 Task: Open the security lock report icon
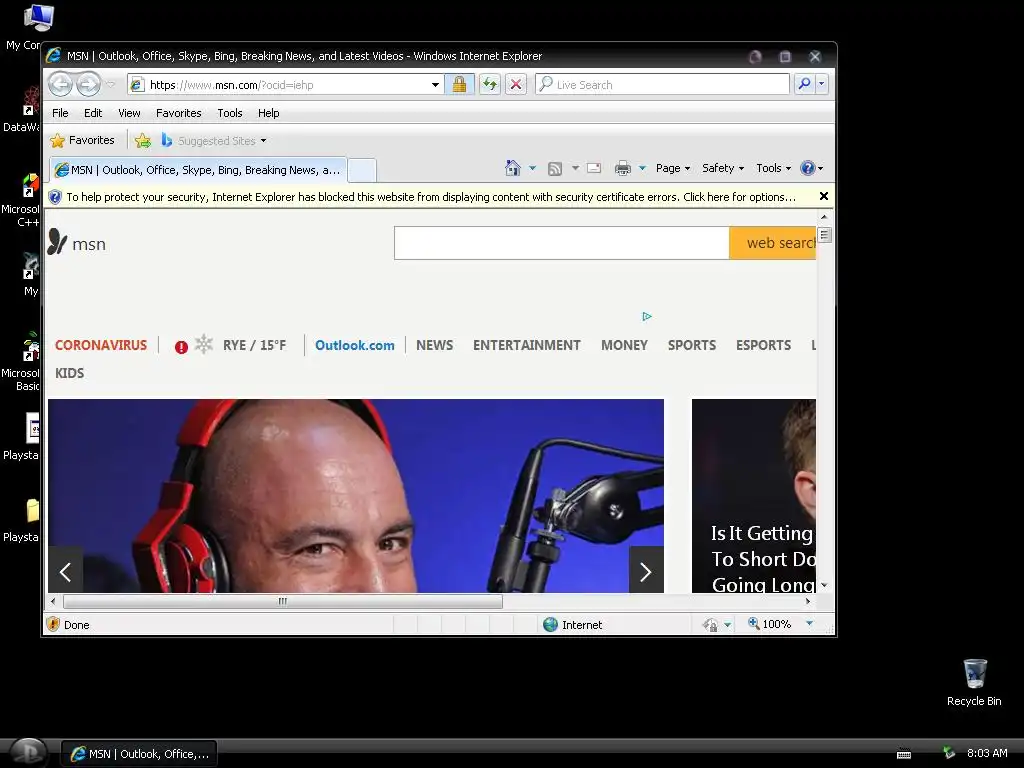click(459, 84)
